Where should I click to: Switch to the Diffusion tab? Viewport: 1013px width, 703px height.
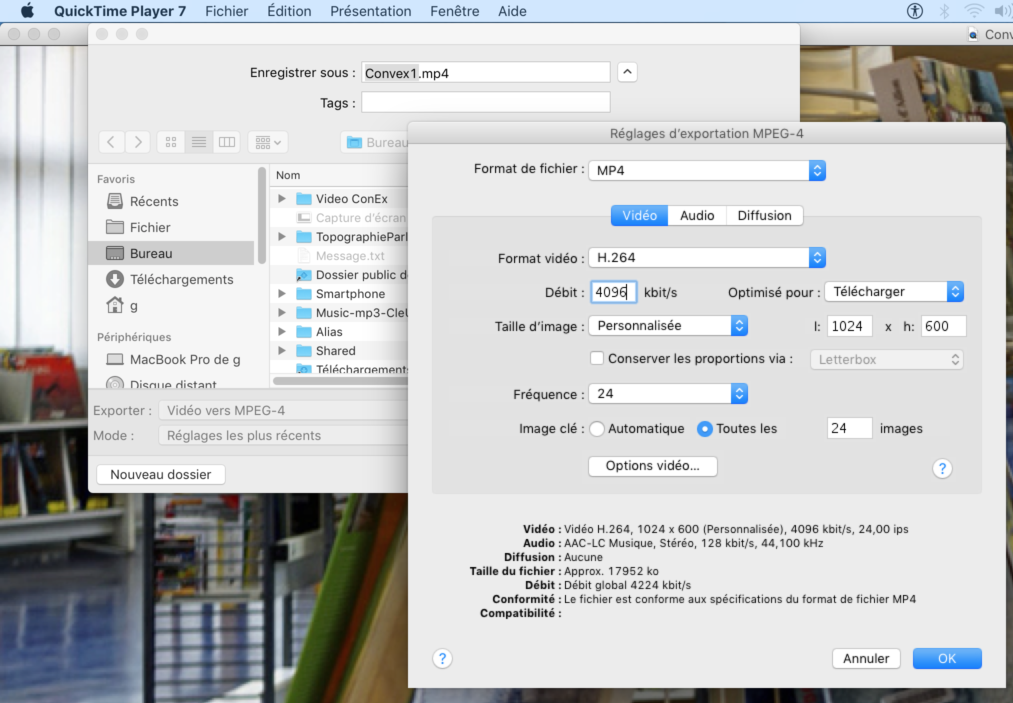(764, 216)
